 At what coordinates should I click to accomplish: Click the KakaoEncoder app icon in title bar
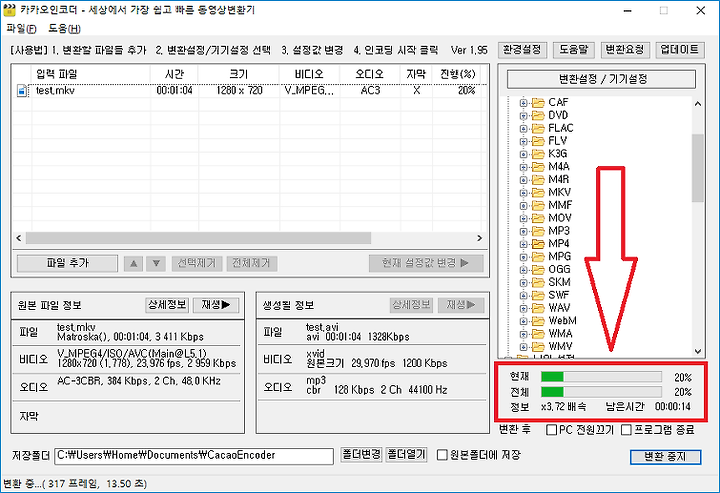pyautogui.click(x=9, y=10)
